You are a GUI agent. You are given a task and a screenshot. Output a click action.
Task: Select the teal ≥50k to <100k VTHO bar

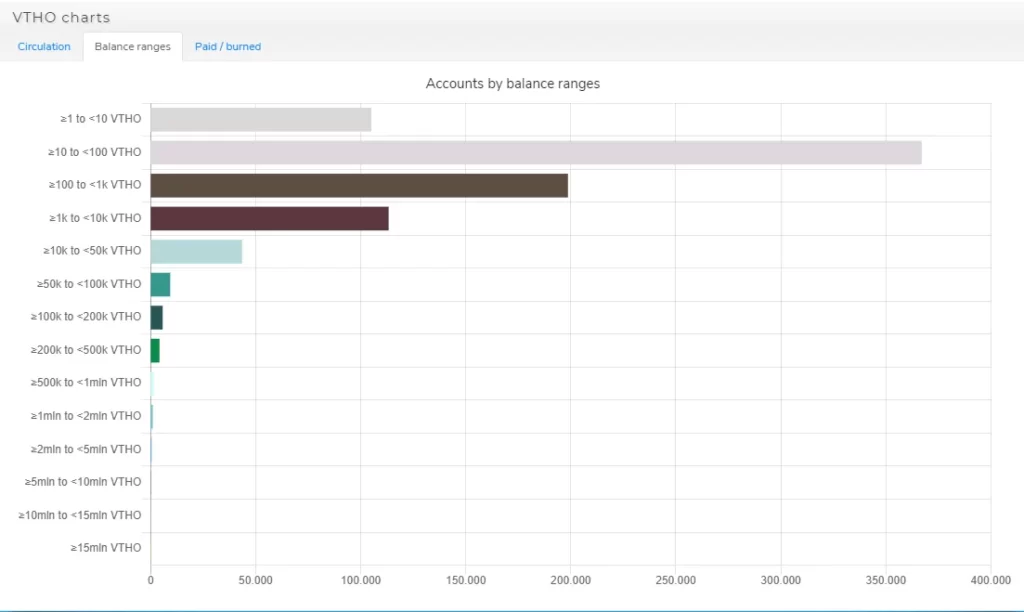click(x=160, y=284)
